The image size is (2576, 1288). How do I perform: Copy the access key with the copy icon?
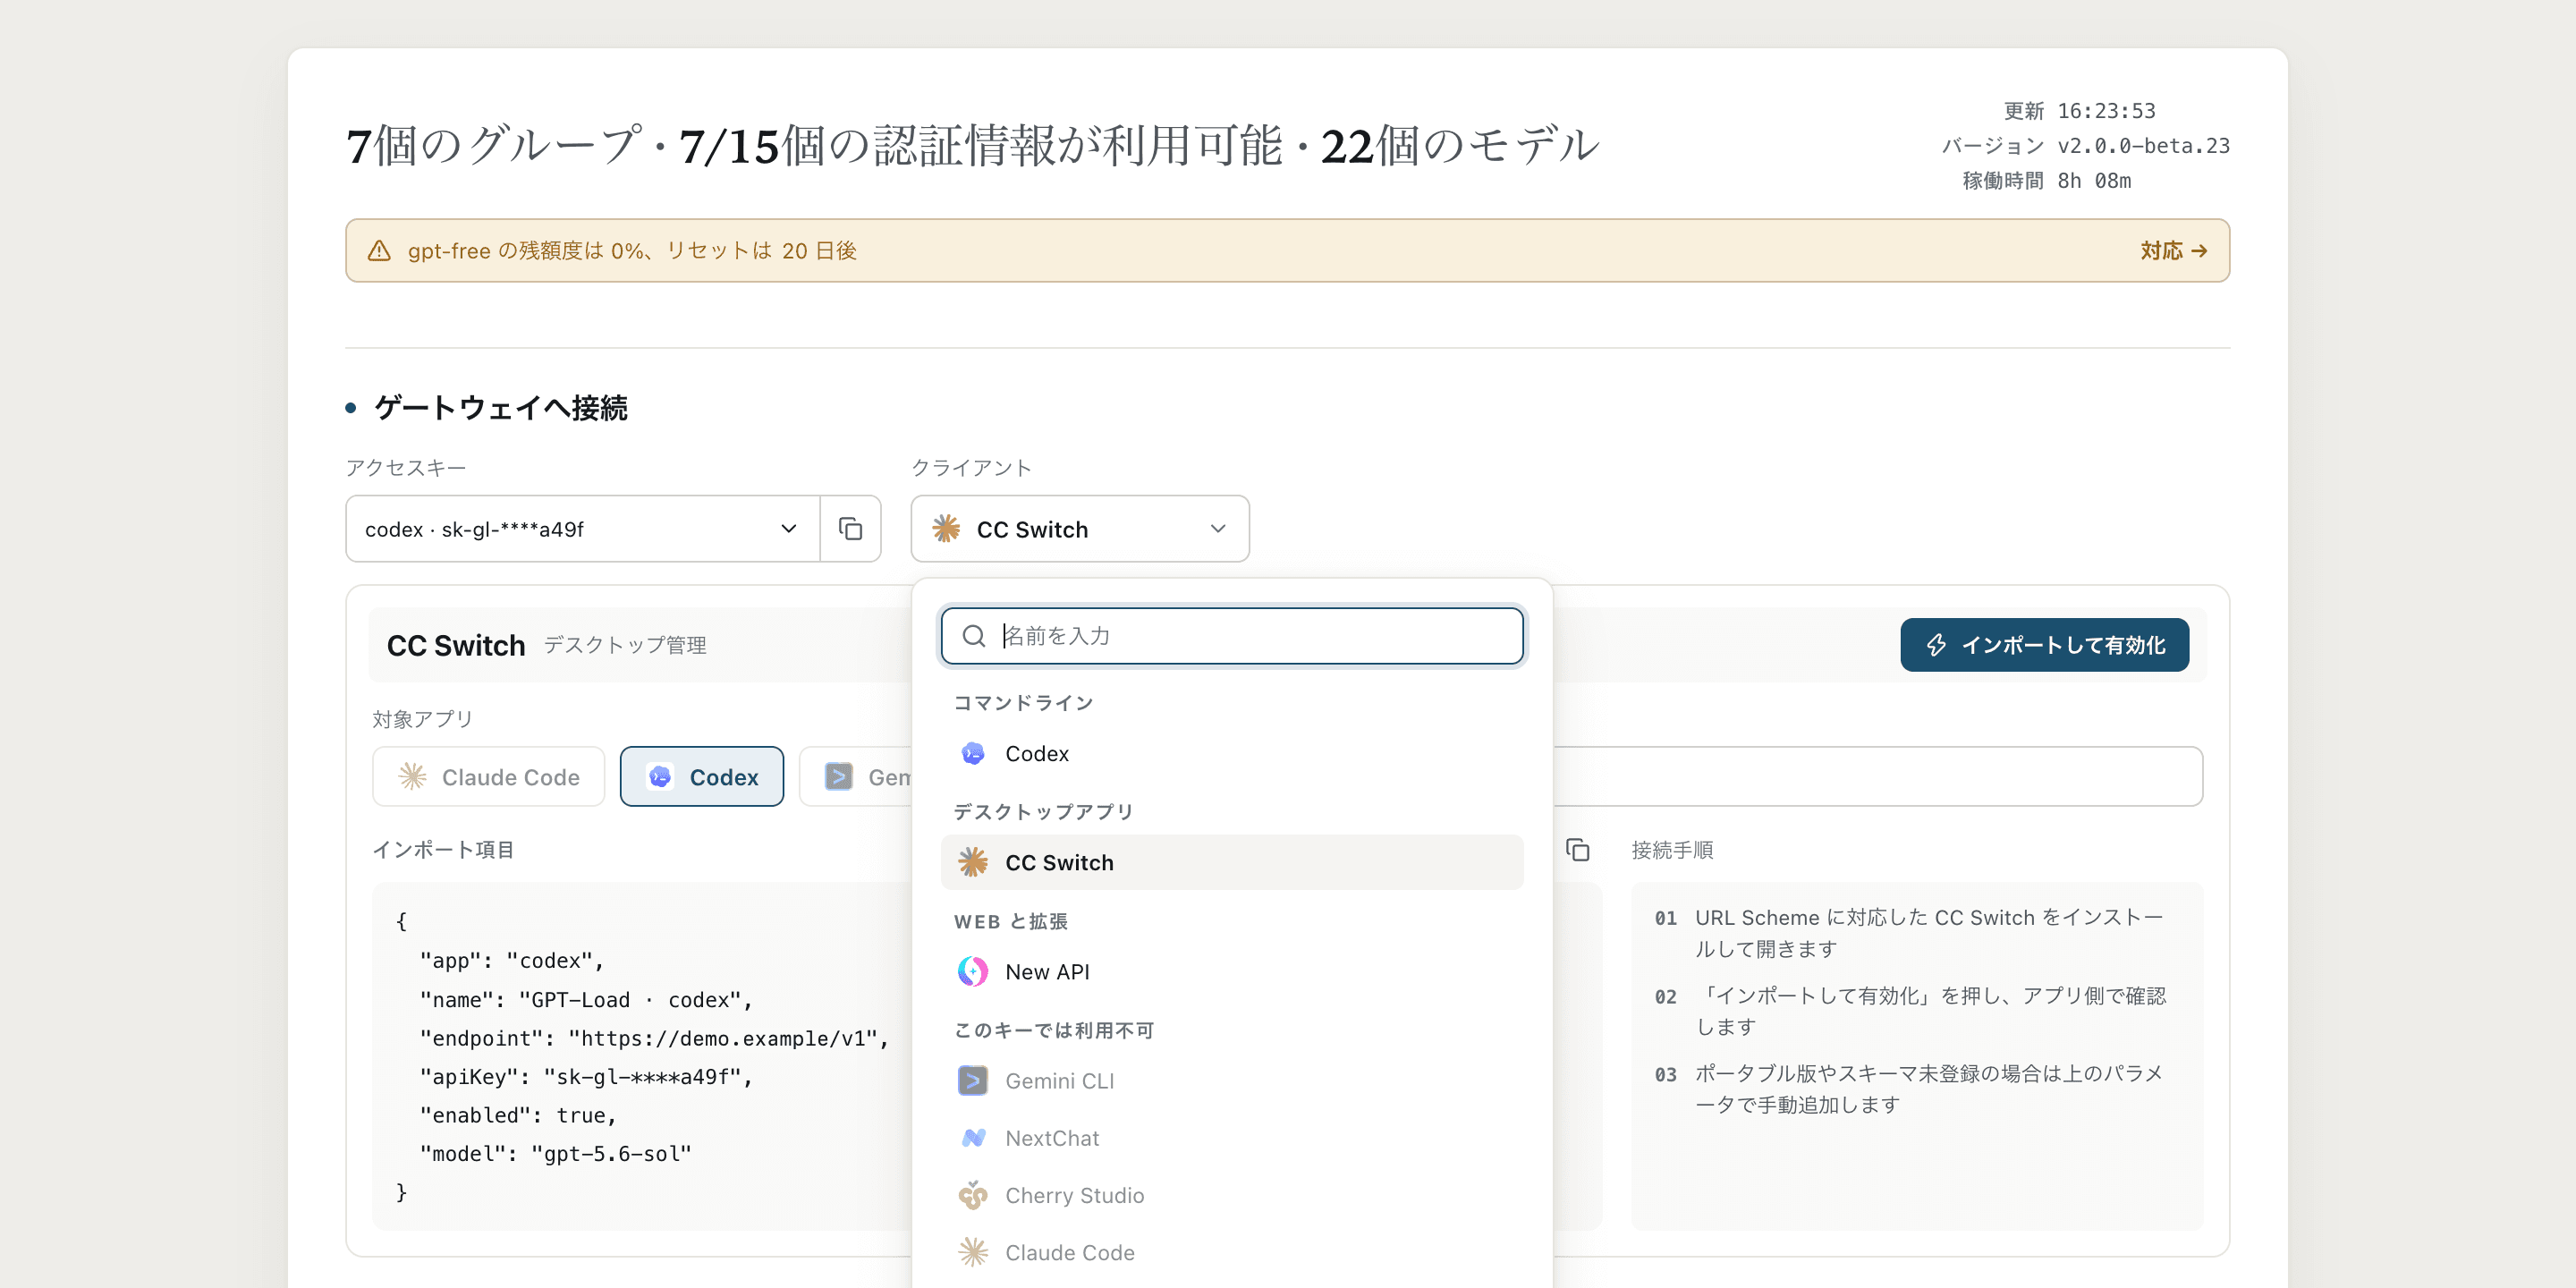point(850,529)
